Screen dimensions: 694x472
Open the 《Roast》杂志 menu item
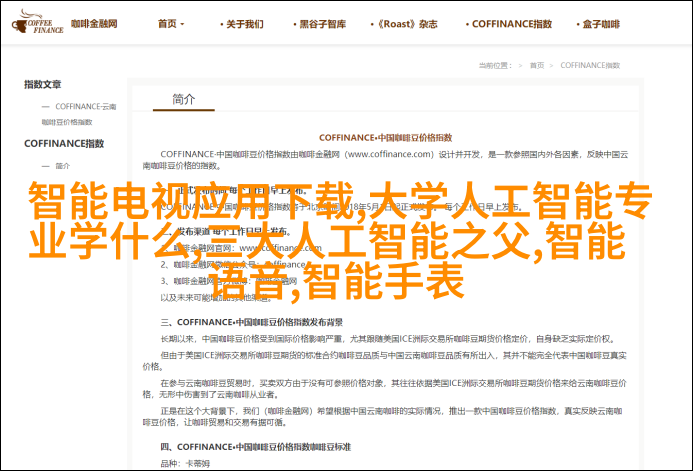(404, 24)
